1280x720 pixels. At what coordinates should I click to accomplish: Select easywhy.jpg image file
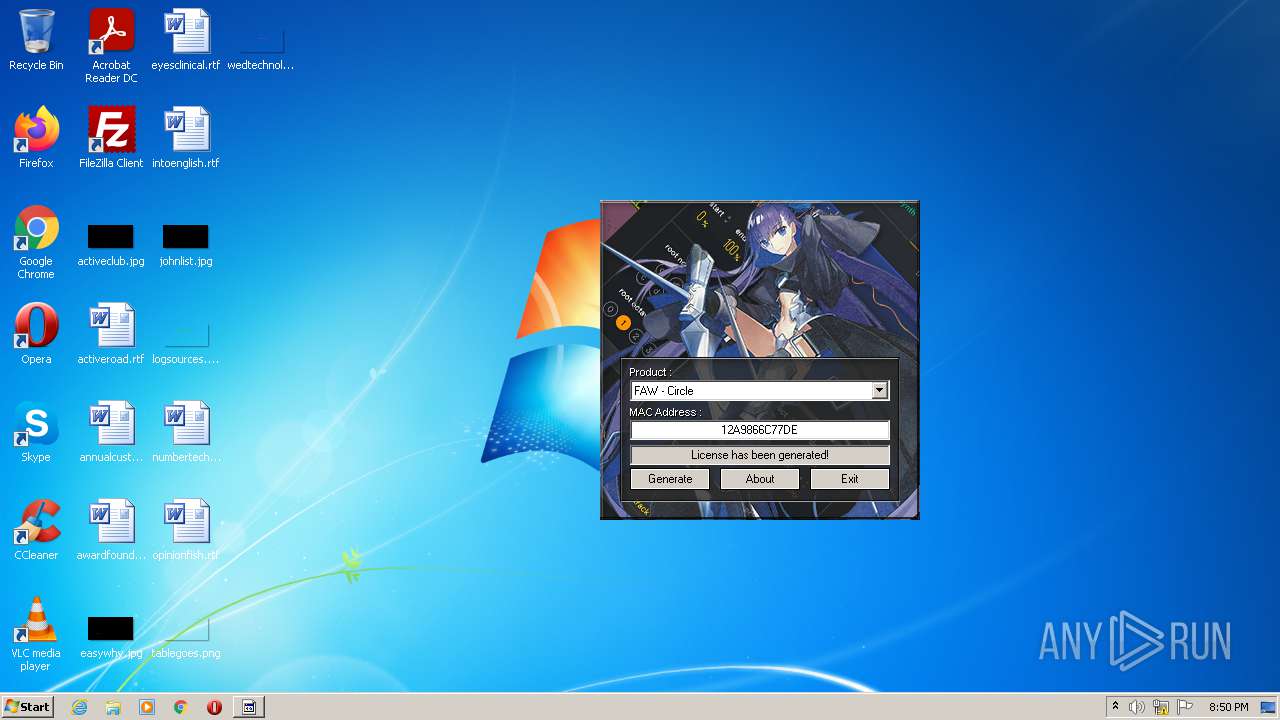pos(111,637)
